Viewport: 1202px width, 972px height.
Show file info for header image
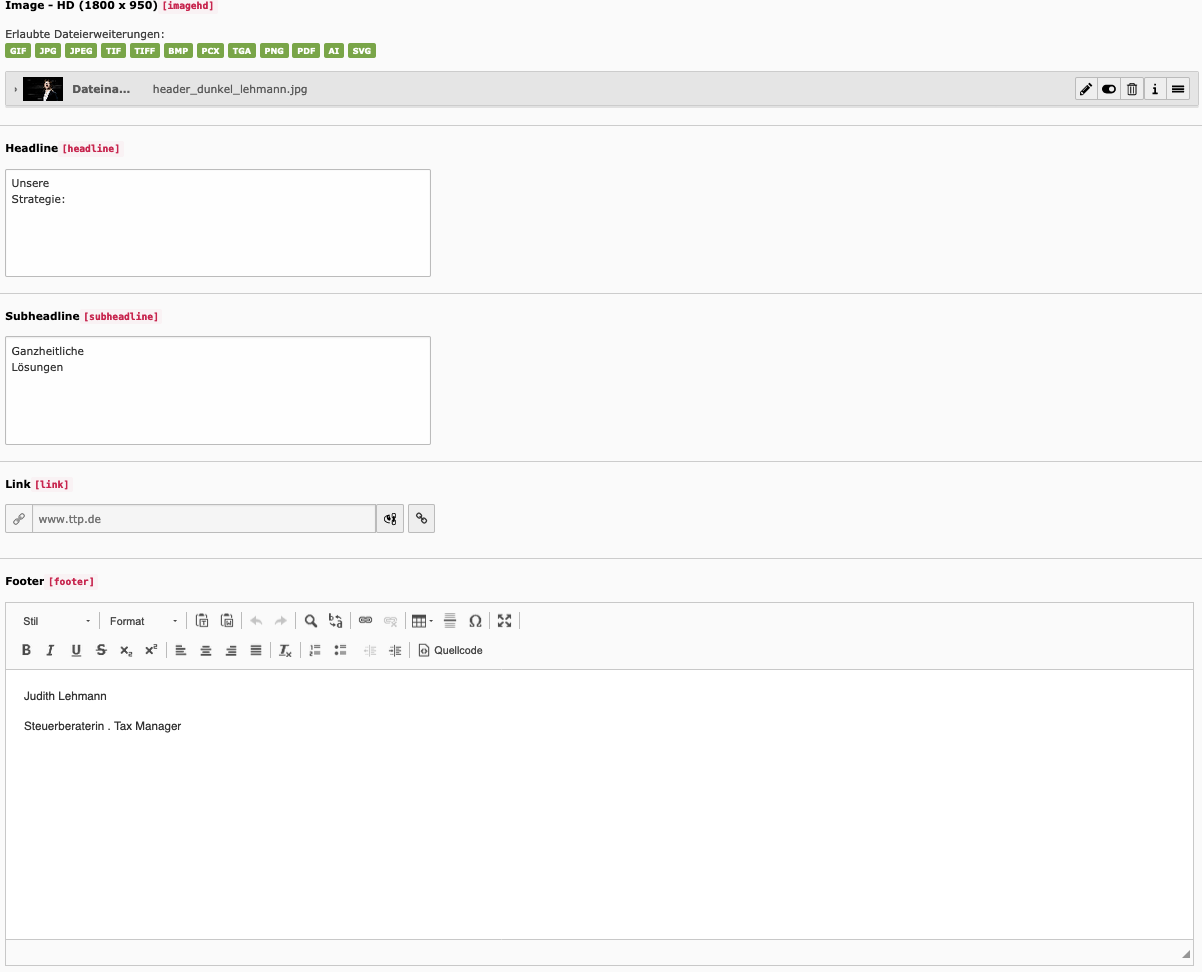1155,89
